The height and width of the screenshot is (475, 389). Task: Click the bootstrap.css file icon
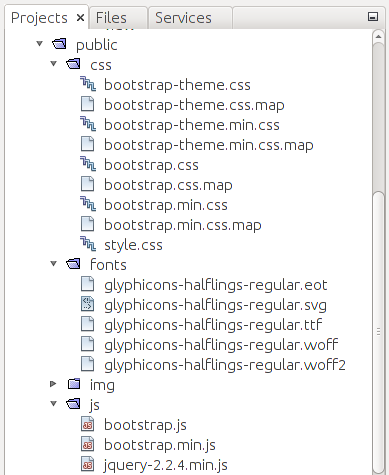pos(88,164)
